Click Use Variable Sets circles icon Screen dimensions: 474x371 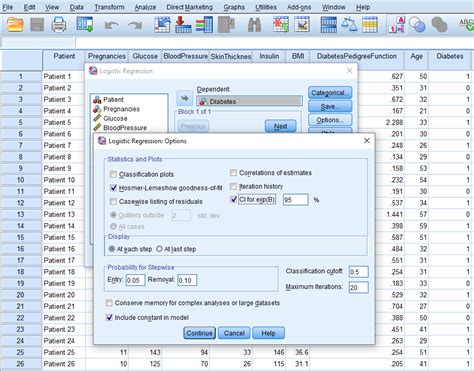click(417, 25)
